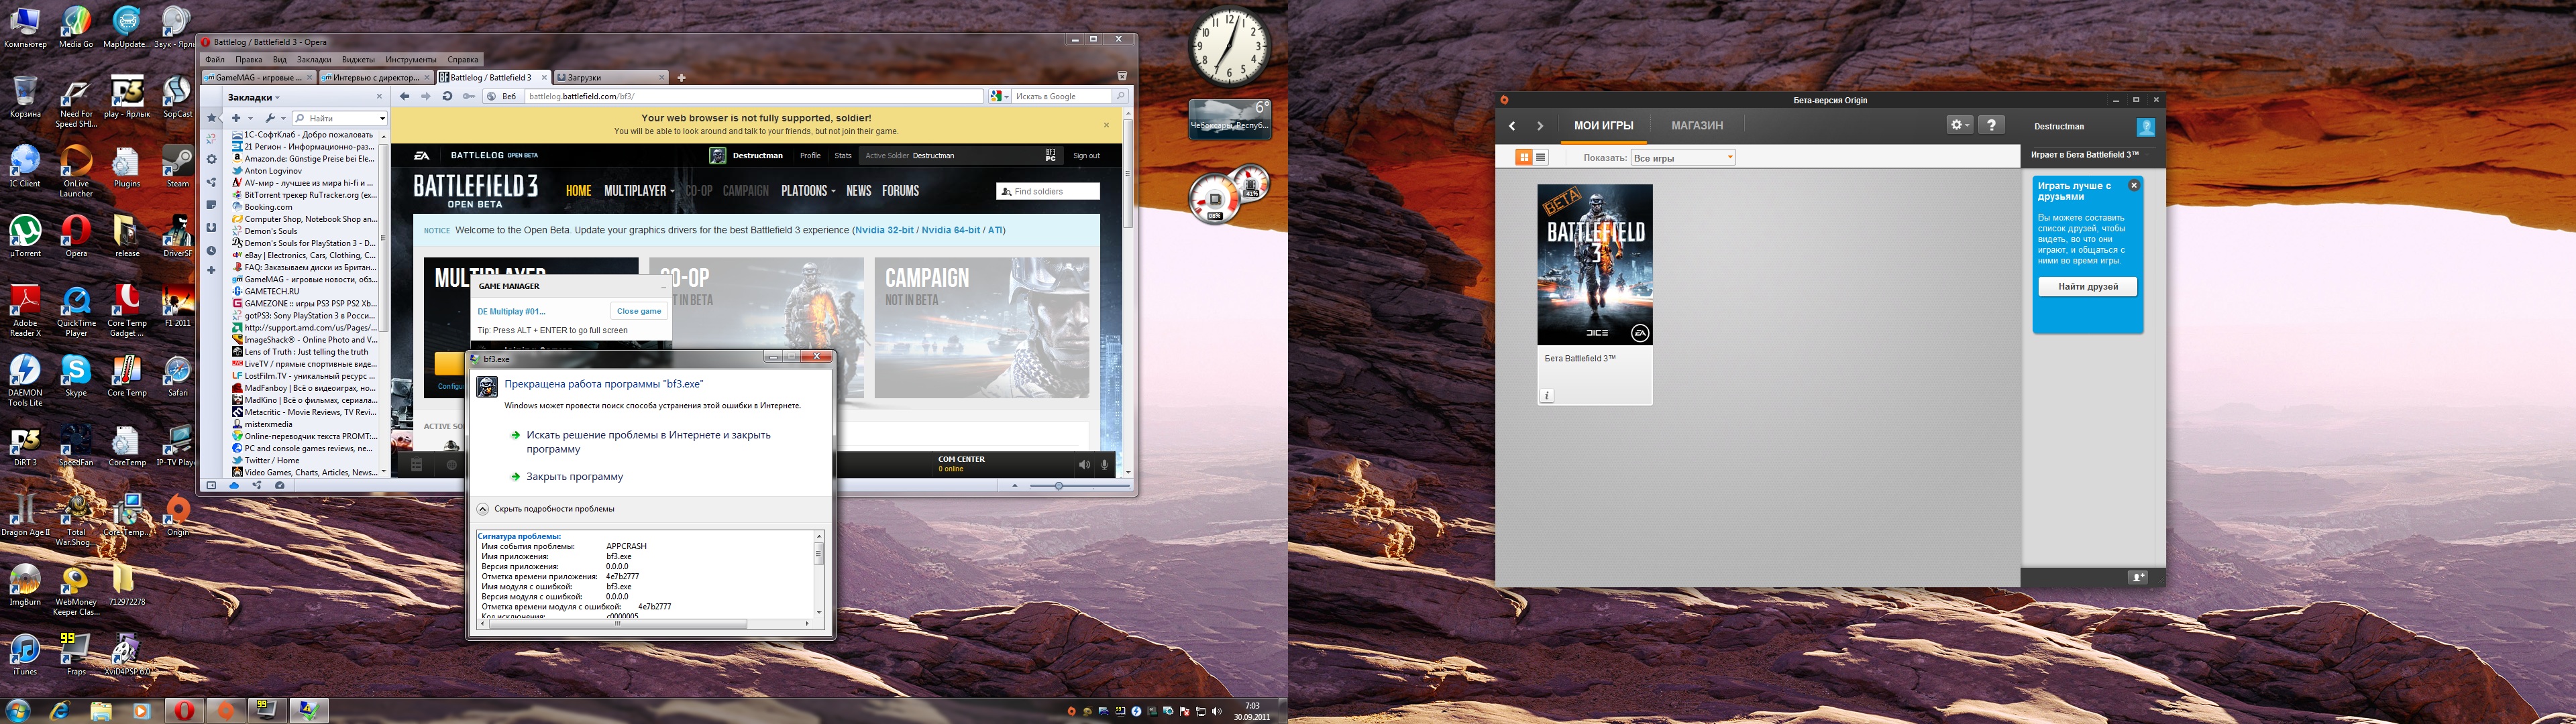This screenshot has width=2576, height=724.
Task: Open Opera sidebar History clock icon
Action: click(211, 250)
